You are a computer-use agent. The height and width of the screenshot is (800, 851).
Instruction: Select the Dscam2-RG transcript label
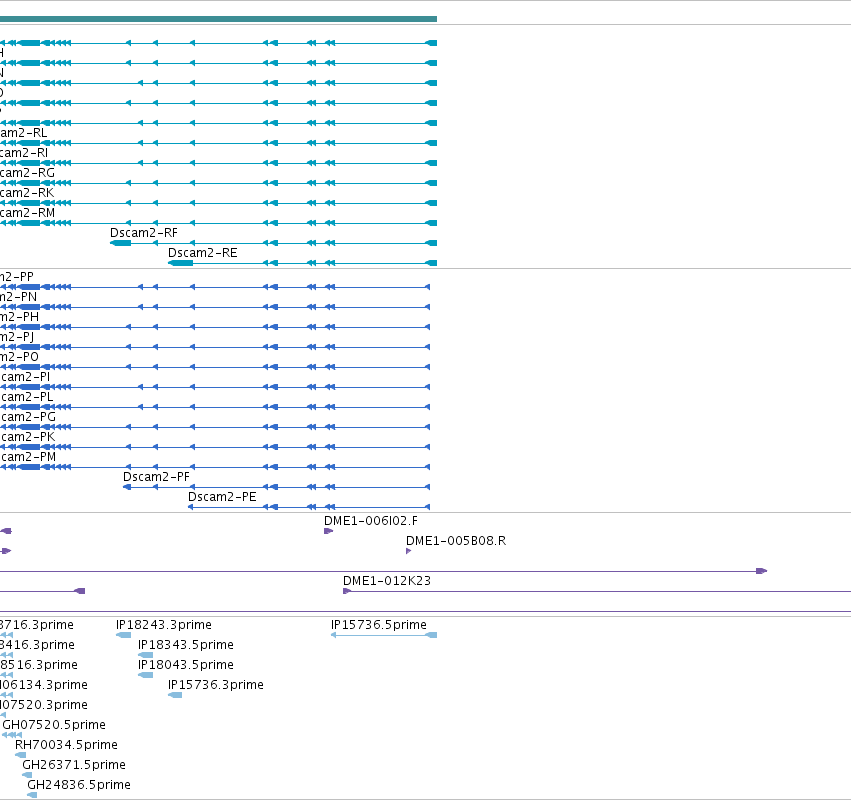pyautogui.click(x=27, y=173)
